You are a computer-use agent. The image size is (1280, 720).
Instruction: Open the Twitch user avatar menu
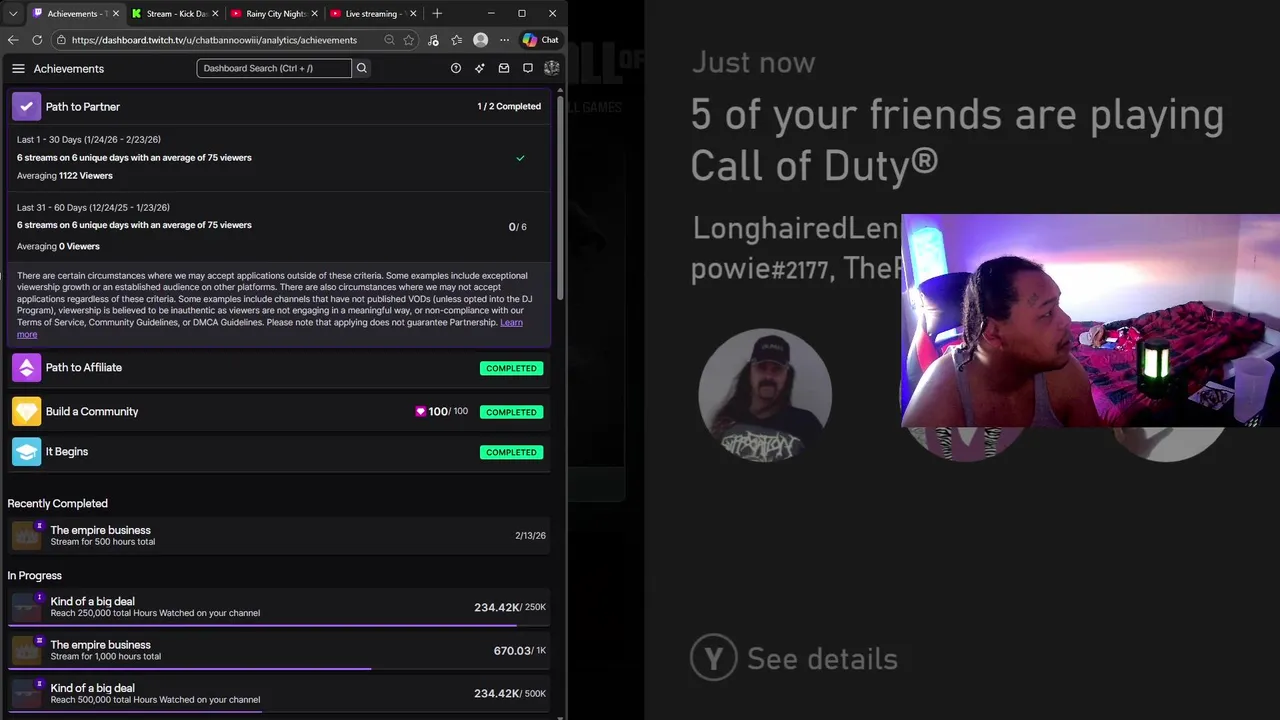pyautogui.click(x=551, y=68)
